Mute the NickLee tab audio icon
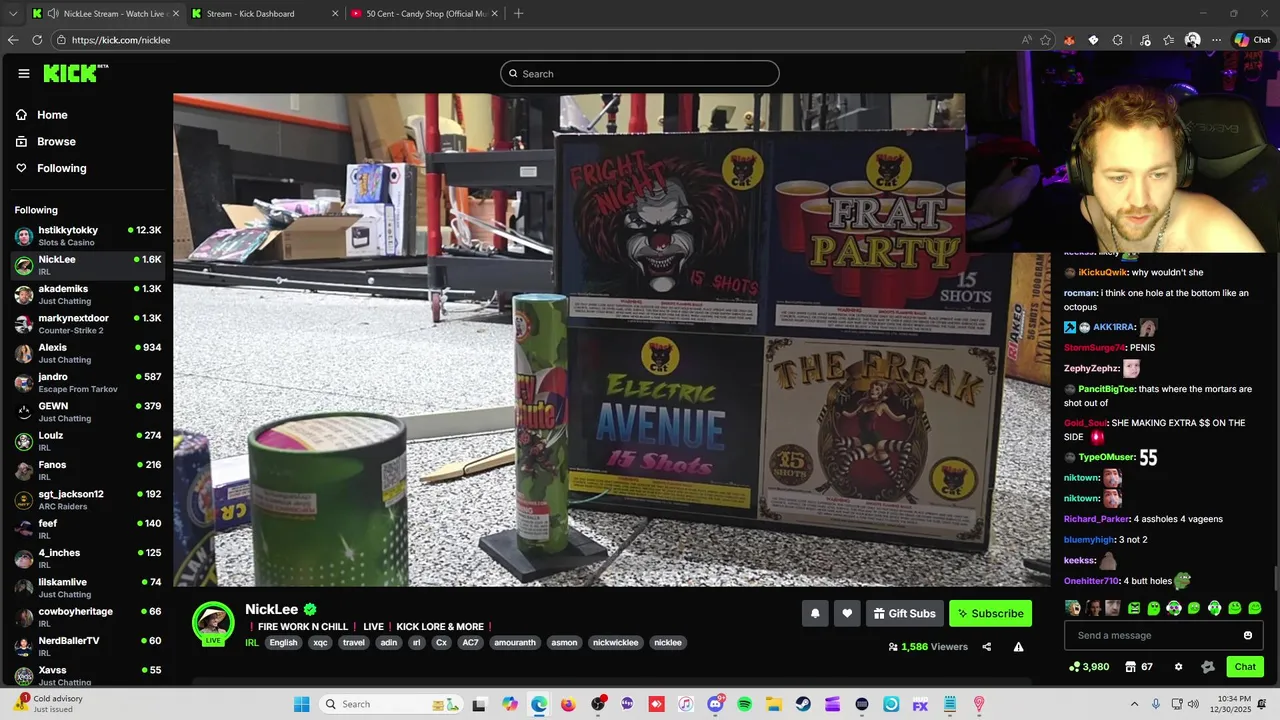This screenshot has width=1280, height=720. click(x=52, y=14)
